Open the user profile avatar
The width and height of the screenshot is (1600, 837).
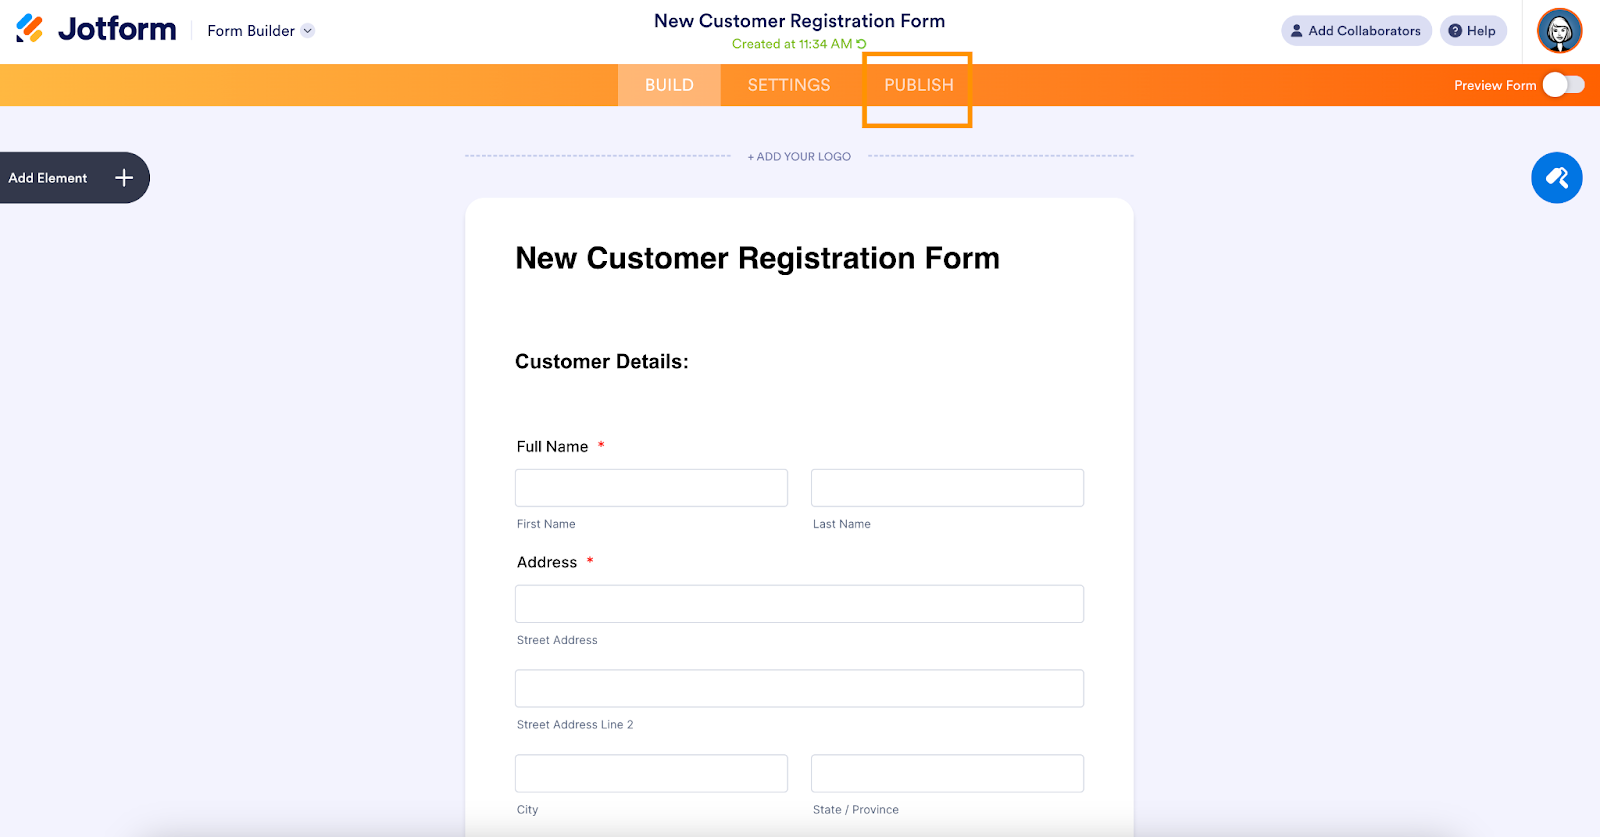pos(1559,31)
